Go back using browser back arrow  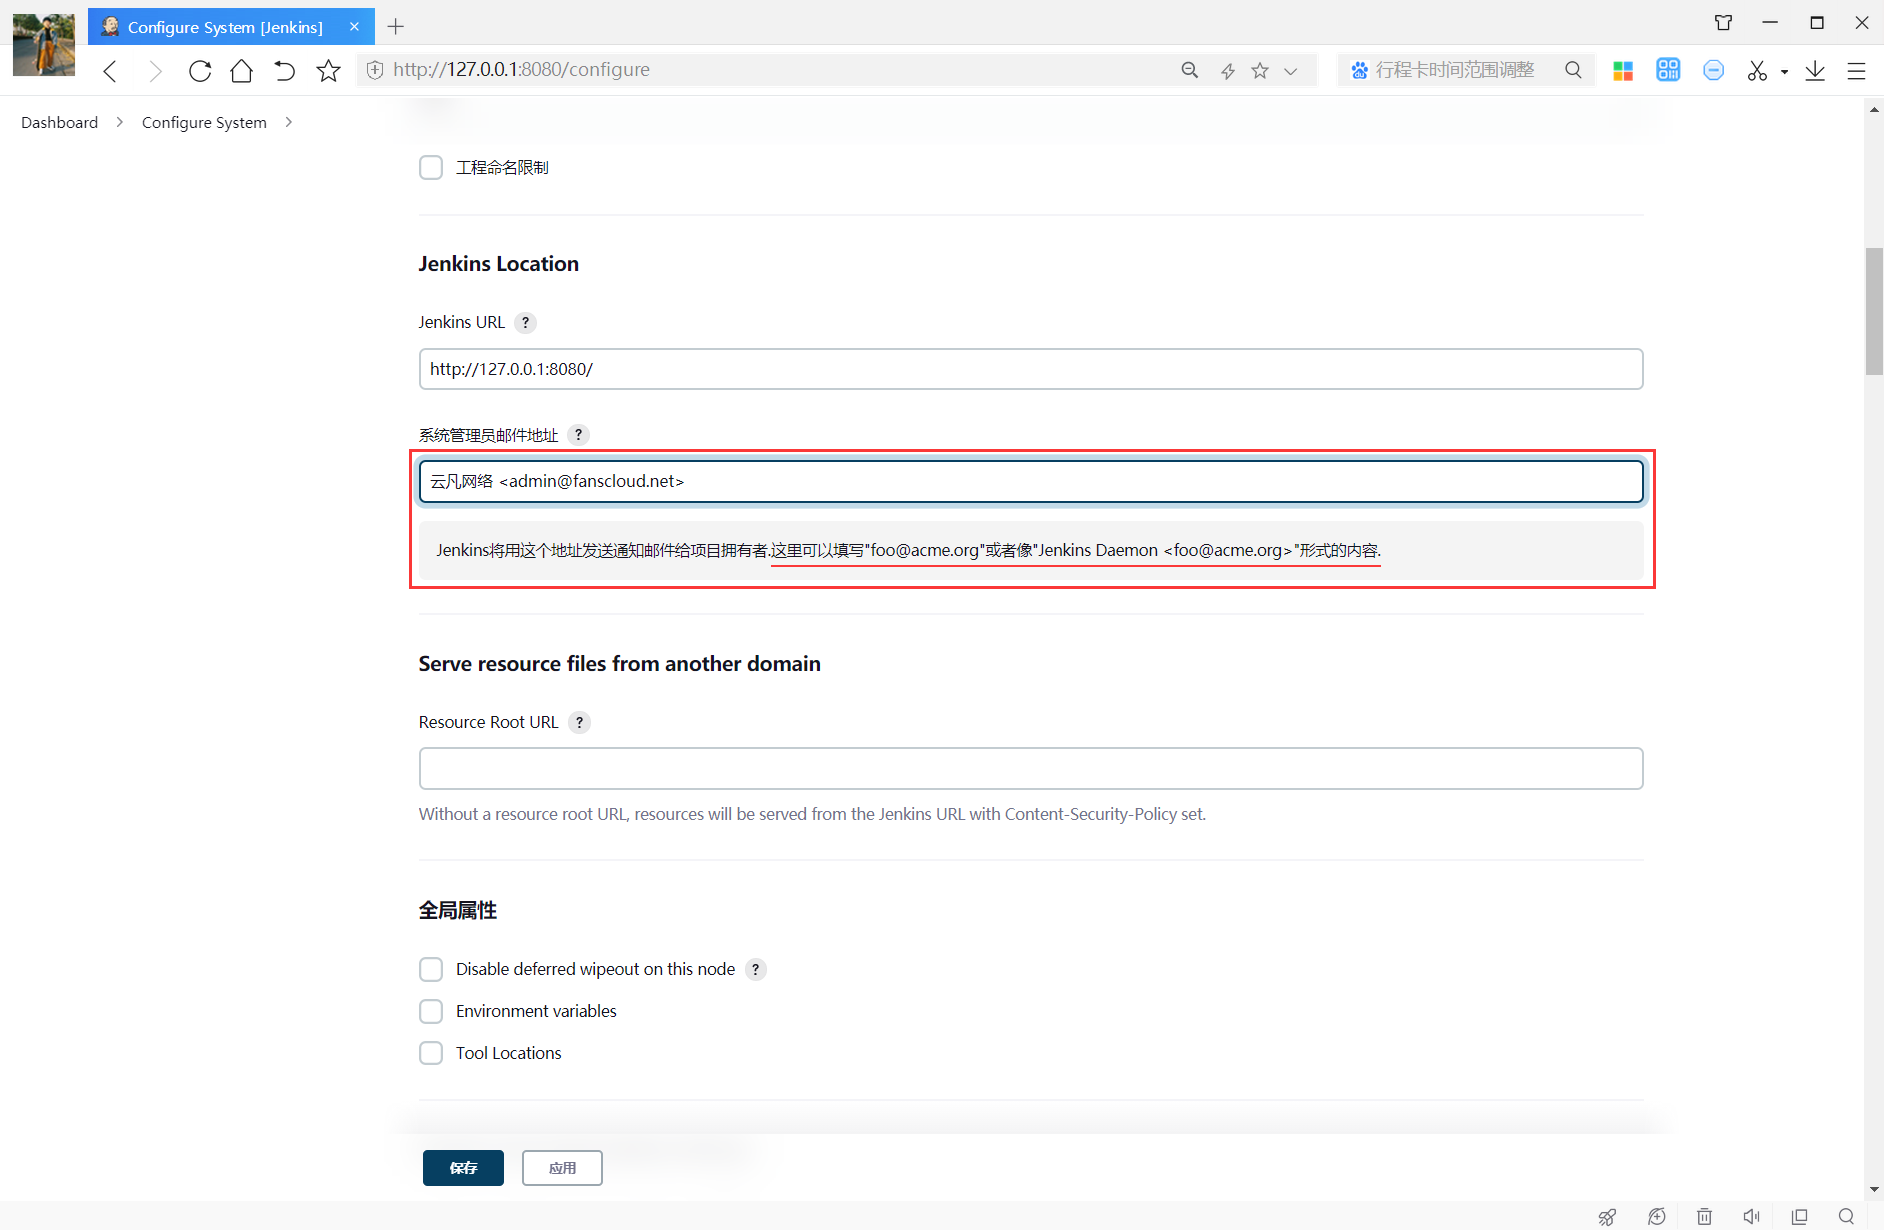click(x=110, y=70)
